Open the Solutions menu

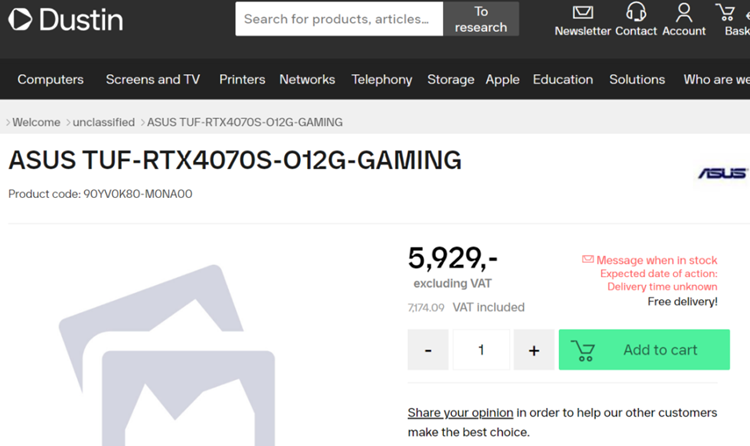click(x=637, y=79)
